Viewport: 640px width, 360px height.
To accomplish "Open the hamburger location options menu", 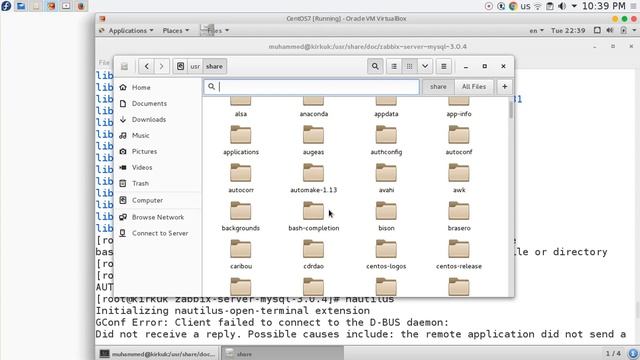I will [x=444, y=66].
